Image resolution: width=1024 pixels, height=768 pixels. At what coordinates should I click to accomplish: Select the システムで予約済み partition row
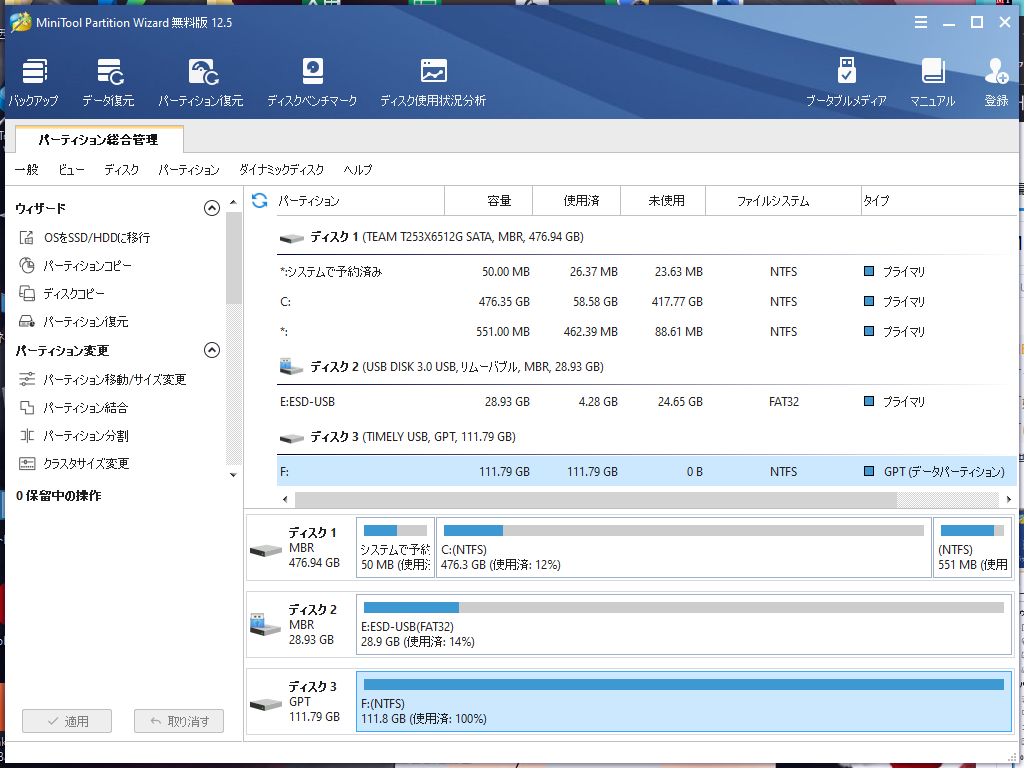pyautogui.click(x=647, y=272)
